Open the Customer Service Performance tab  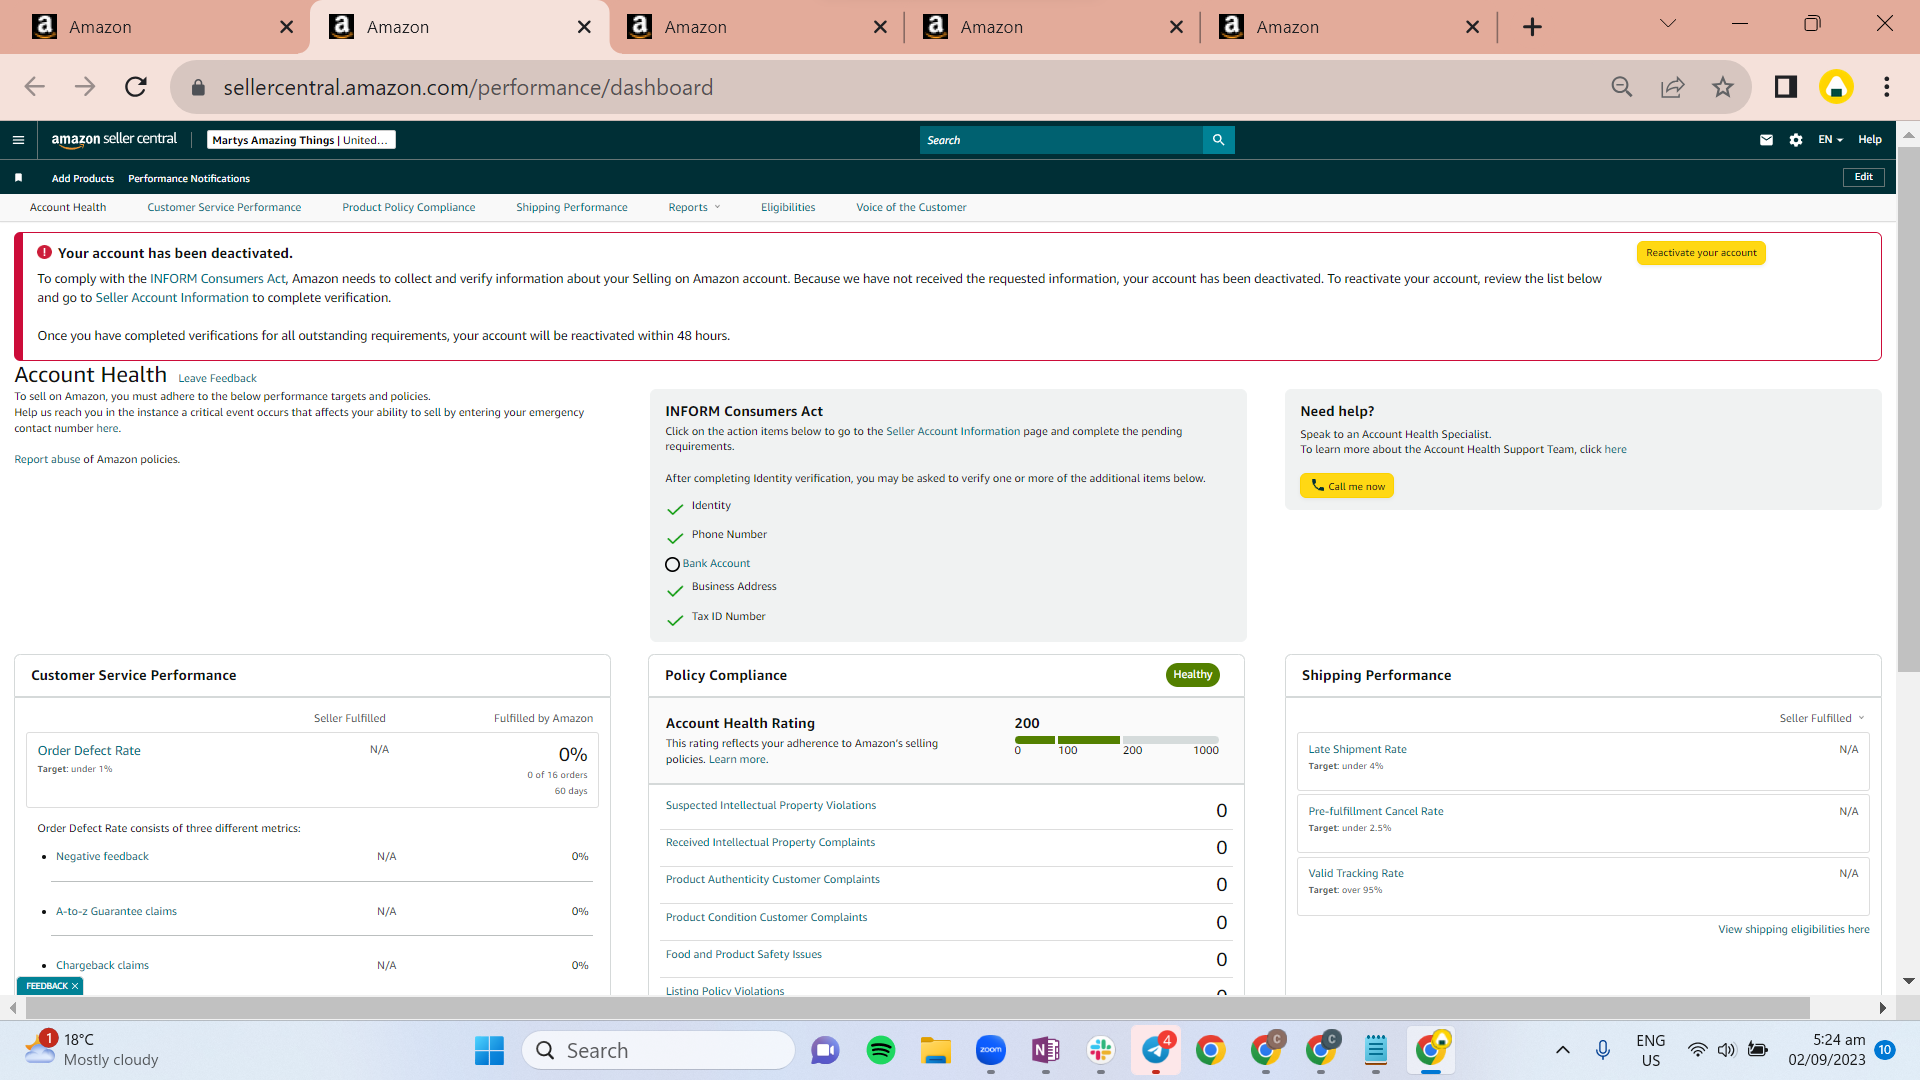[224, 207]
